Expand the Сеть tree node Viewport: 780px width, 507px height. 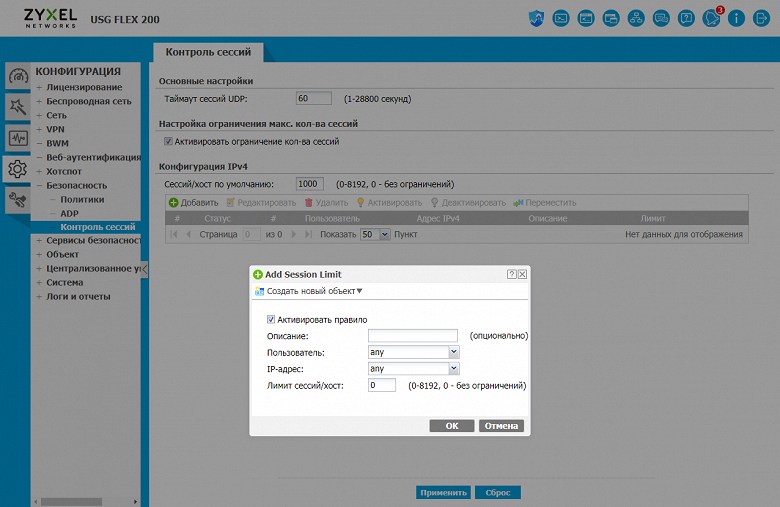(x=39, y=115)
